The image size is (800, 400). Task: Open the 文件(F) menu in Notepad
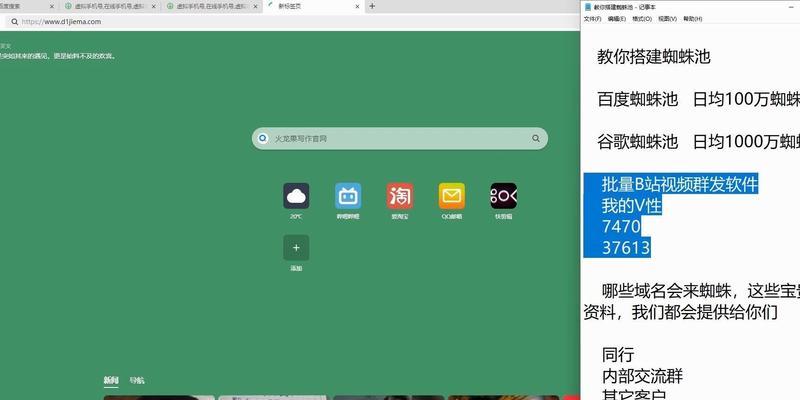[x=592, y=19]
